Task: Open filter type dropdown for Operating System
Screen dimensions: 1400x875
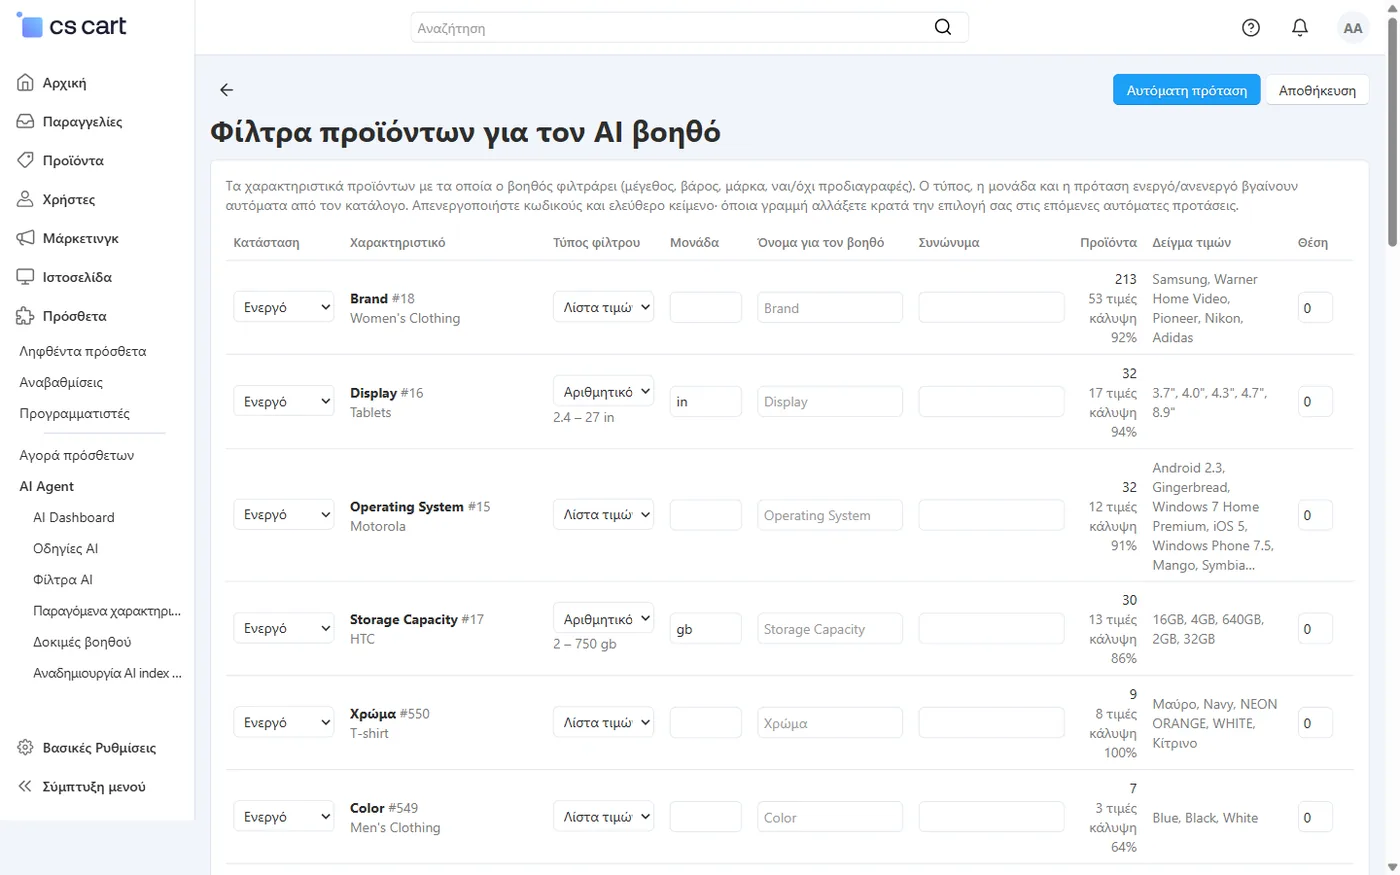Action: (x=603, y=514)
